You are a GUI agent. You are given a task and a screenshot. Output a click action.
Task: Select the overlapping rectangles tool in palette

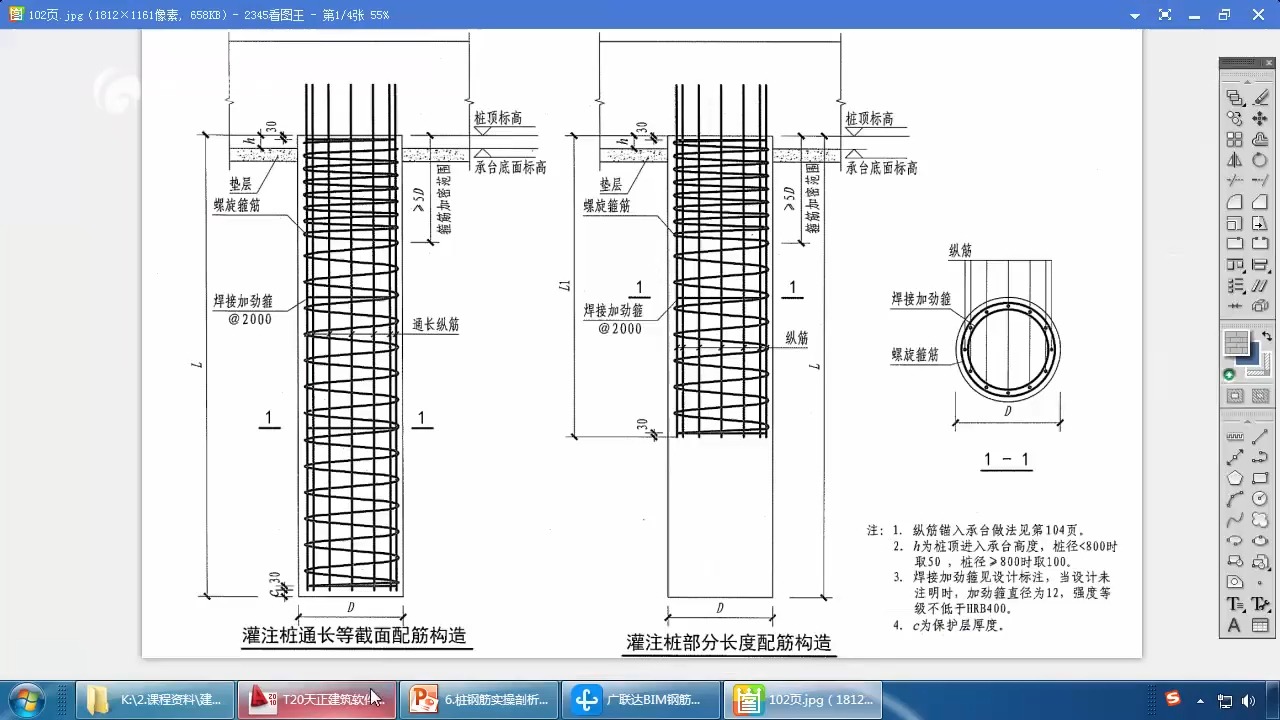1234,96
